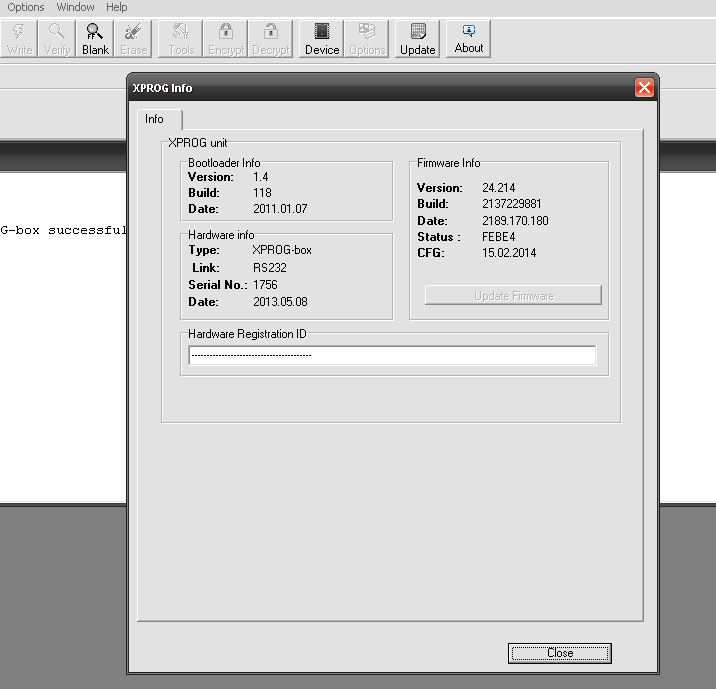Click hardware type value XPROG-box
Screen dimensions: 716x689
[x=282, y=250]
